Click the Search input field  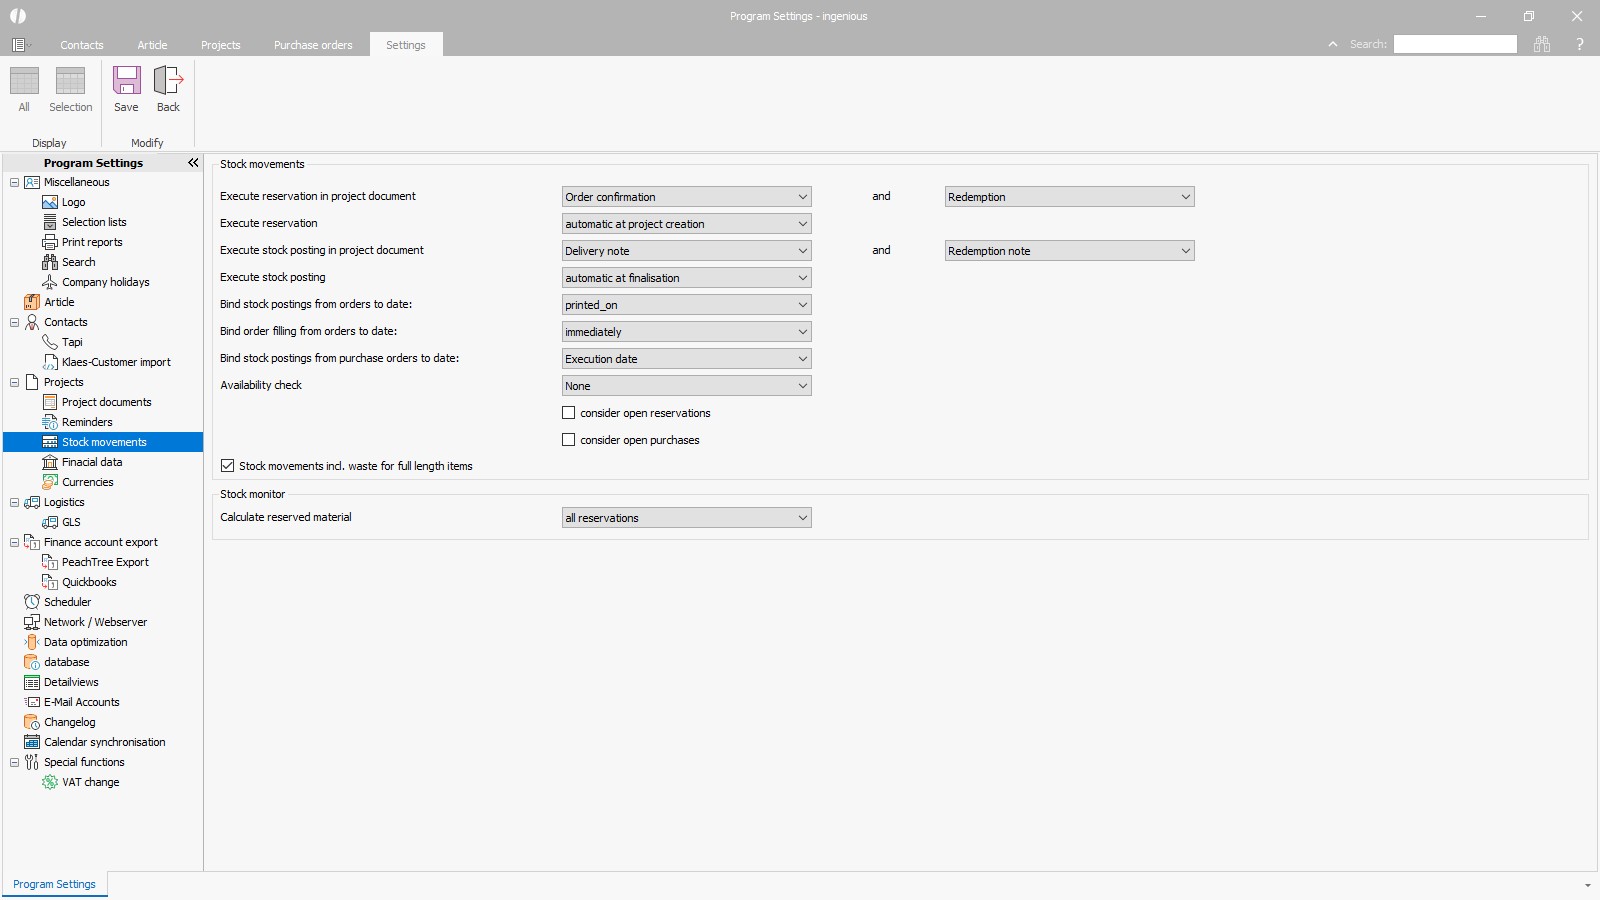pyautogui.click(x=1455, y=44)
